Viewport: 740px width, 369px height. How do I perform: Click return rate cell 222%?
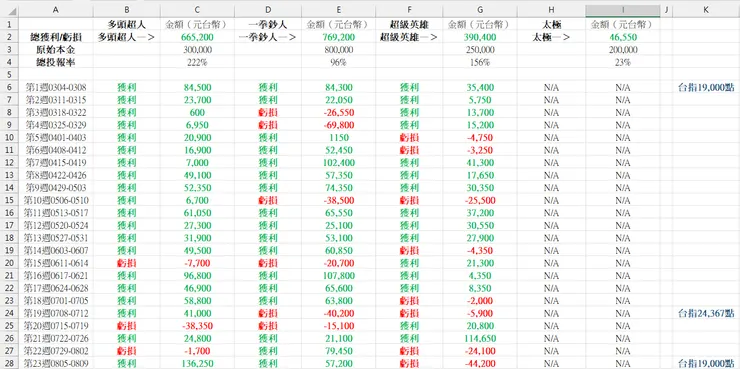pos(197,62)
